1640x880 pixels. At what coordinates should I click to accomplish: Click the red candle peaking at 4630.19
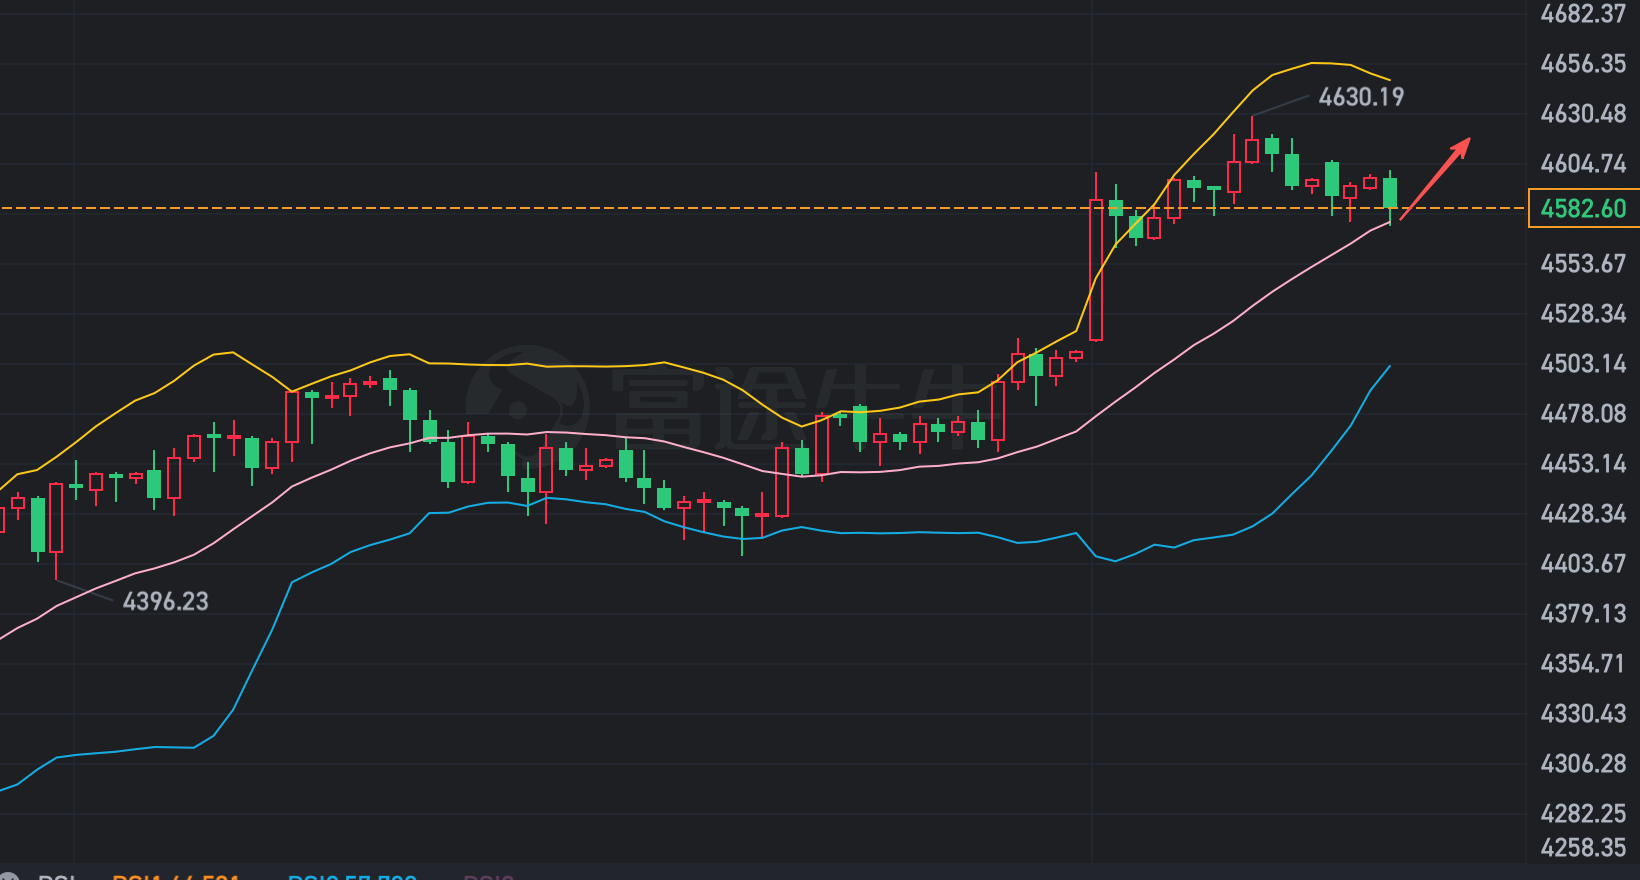(1252, 150)
